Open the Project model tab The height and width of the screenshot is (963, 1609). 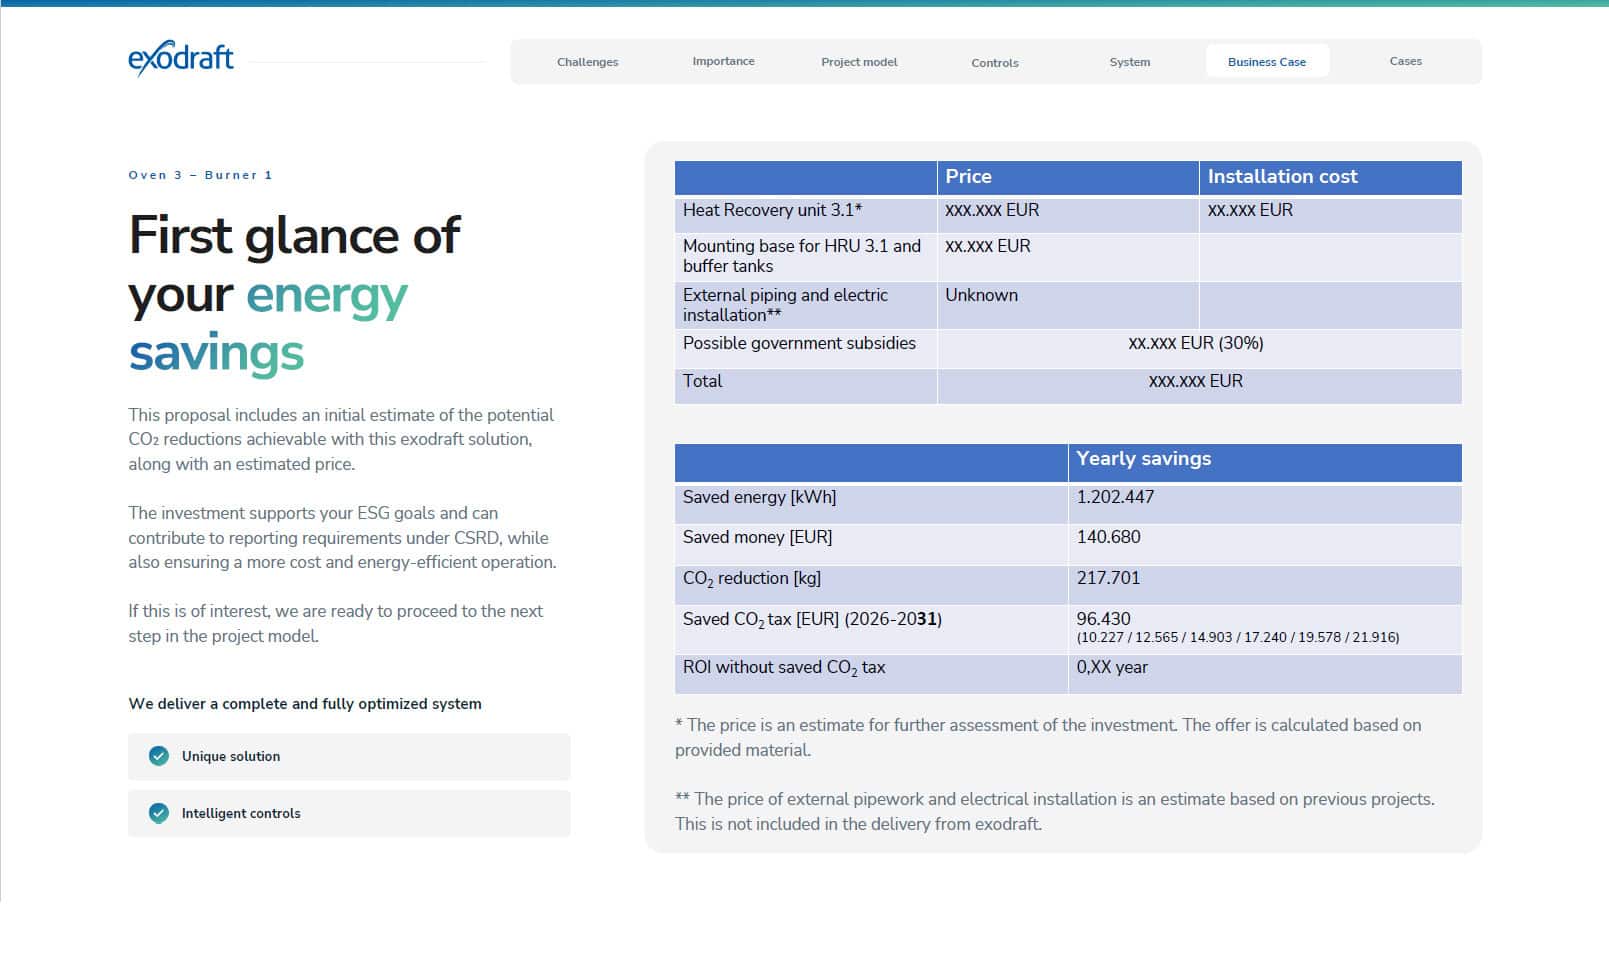coord(859,62)
